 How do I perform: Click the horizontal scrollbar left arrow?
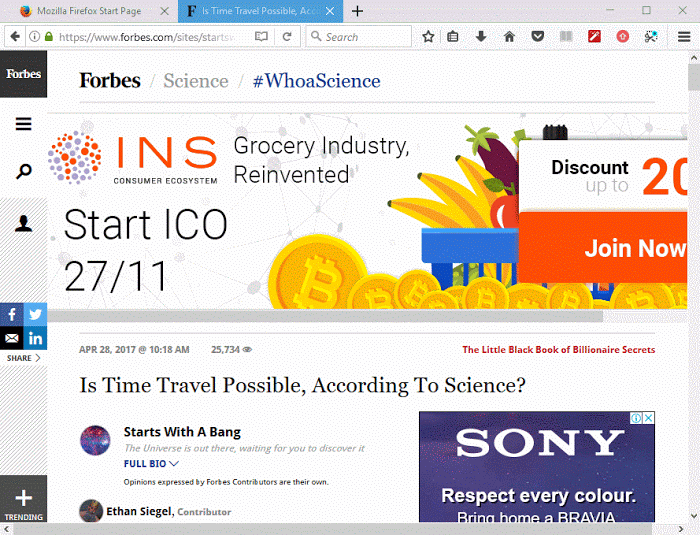6,529
